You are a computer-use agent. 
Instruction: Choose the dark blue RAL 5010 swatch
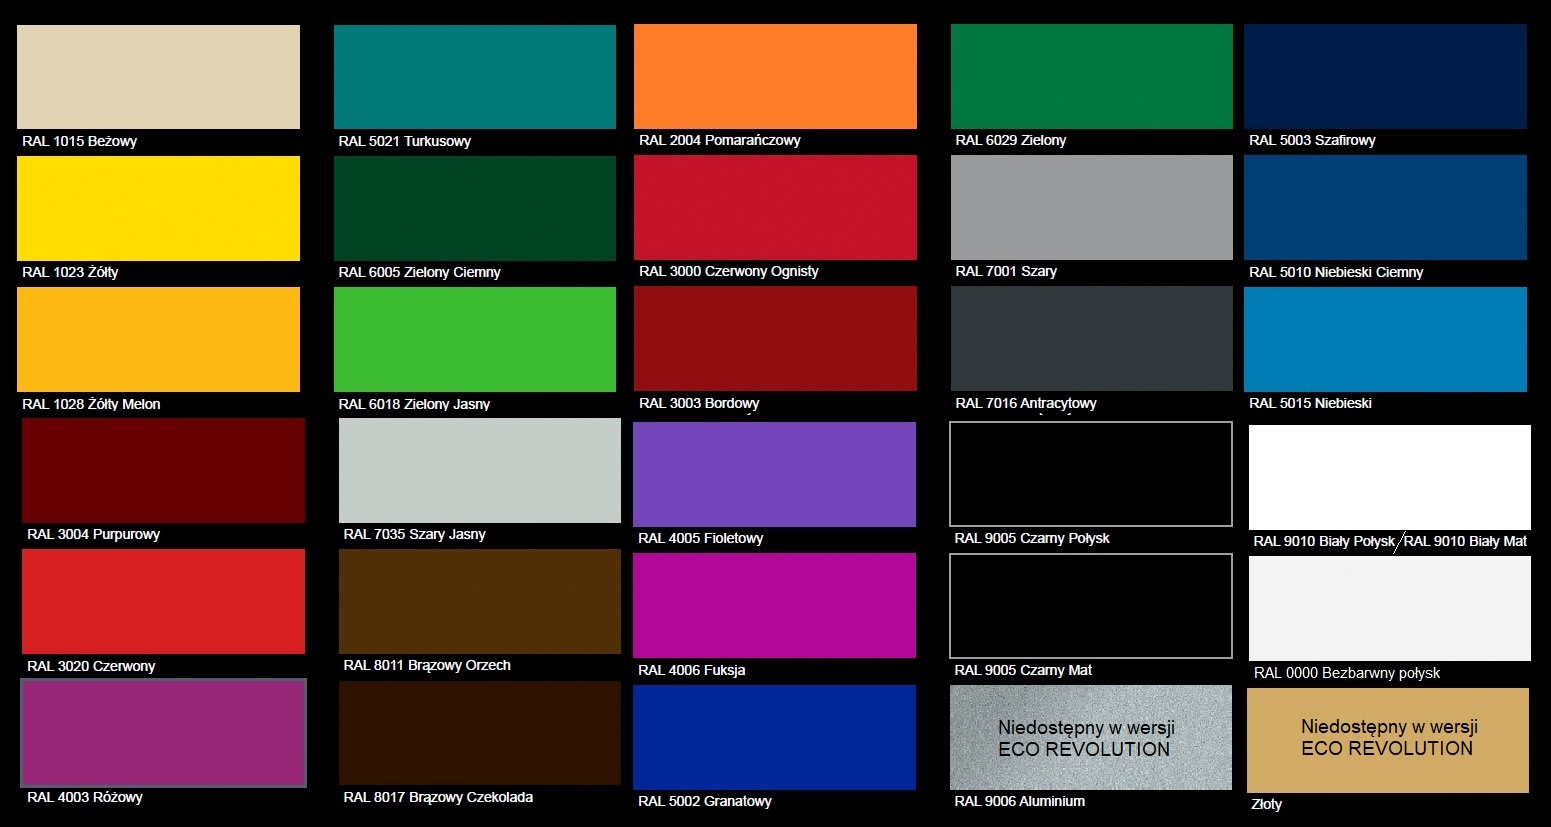(1385, 207)
